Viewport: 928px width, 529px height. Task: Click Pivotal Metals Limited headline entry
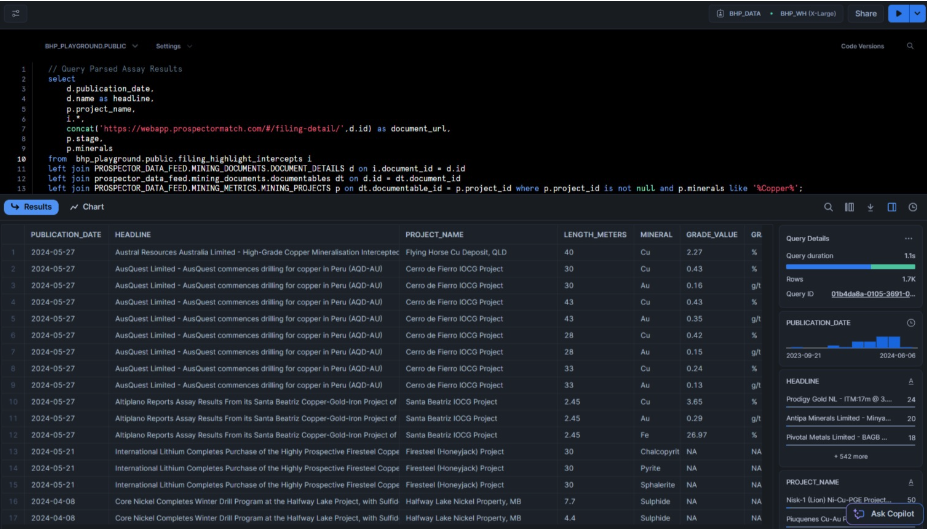(x=850, y=437)
